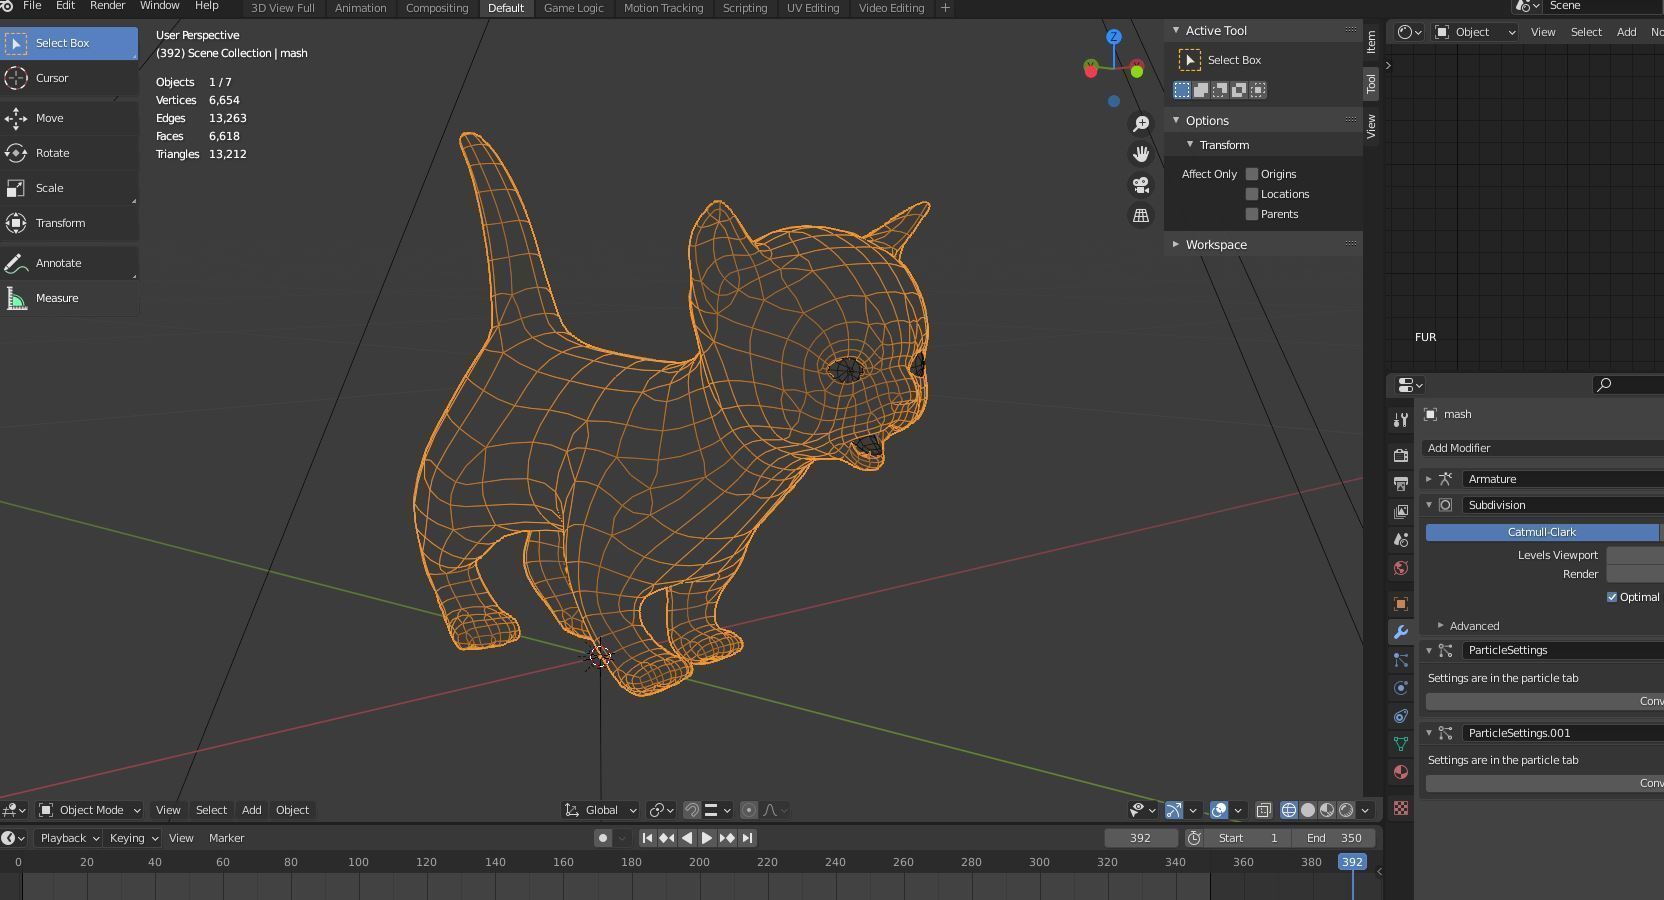Click the zoom magnifier viewport icon
This screenshot has height=900, width=1664.
[1141, 123]
